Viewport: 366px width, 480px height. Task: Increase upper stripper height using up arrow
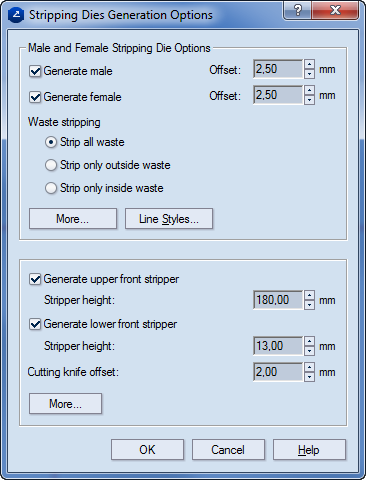pyautogui.click(x=309, y=295)
